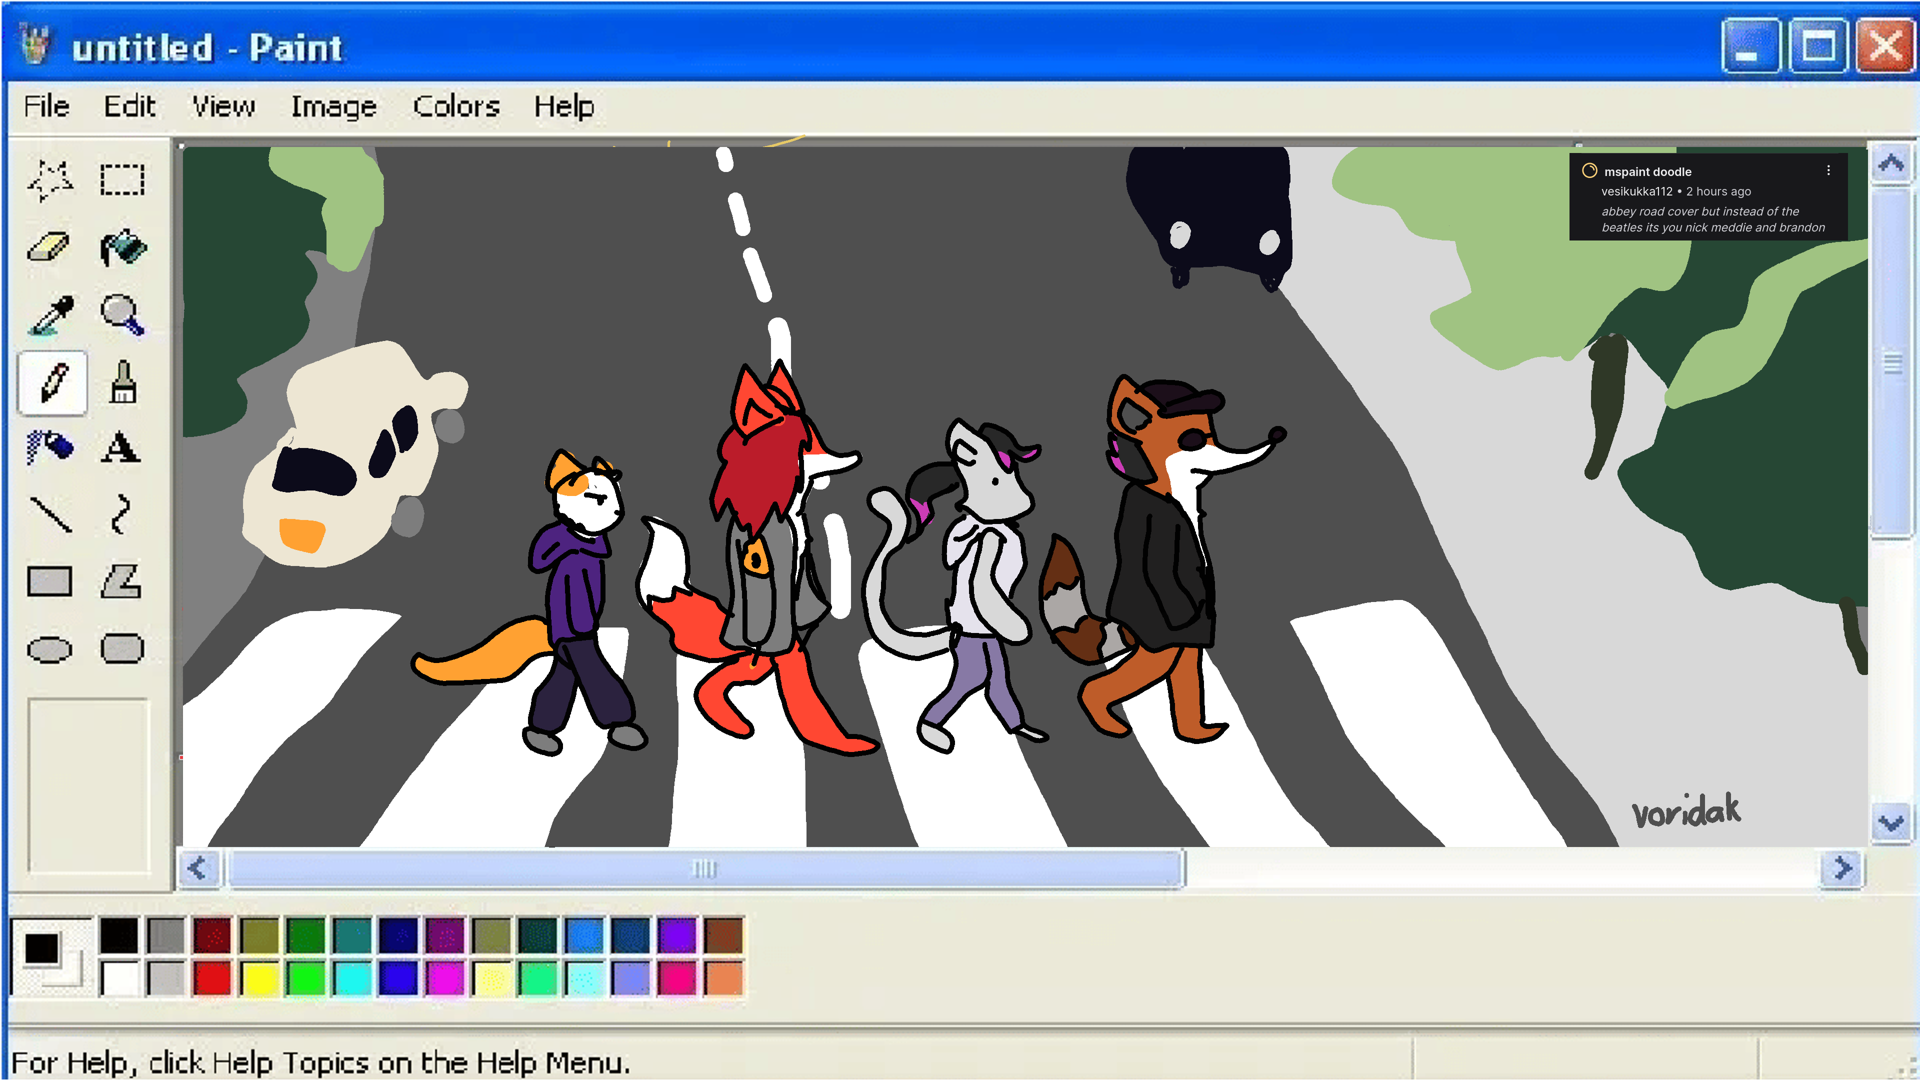Select the light gray palette swatch
Viewport: 1920px width, 1080px height.
[x=166, y=978]
